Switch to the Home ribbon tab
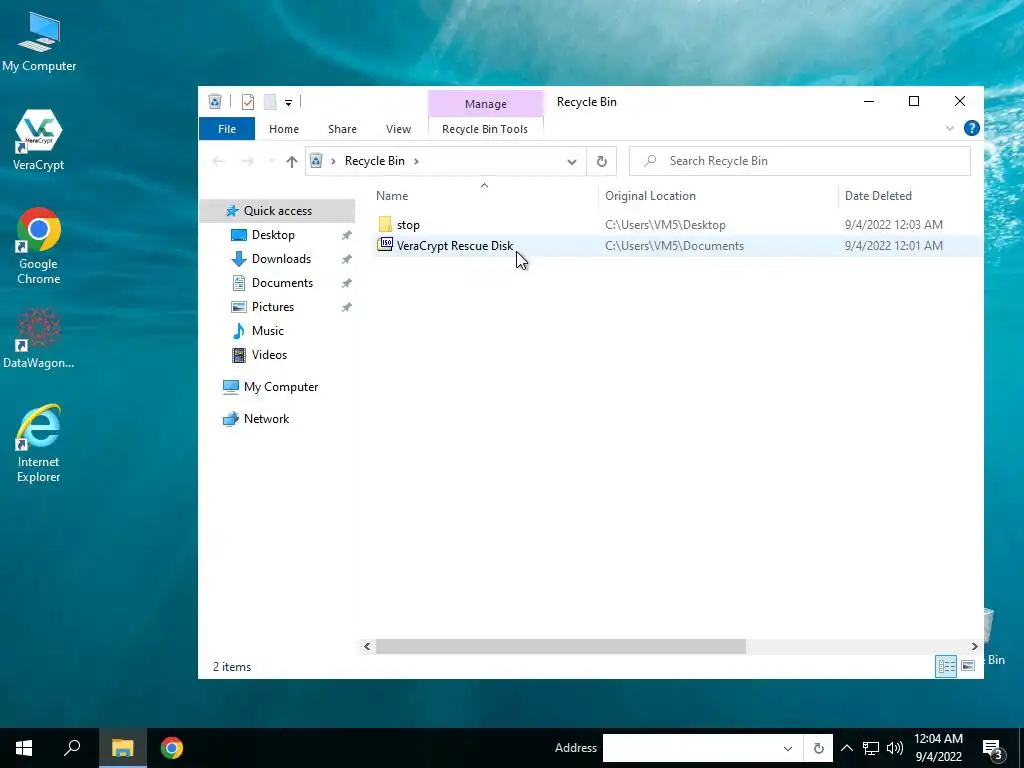 pos(283,129)
